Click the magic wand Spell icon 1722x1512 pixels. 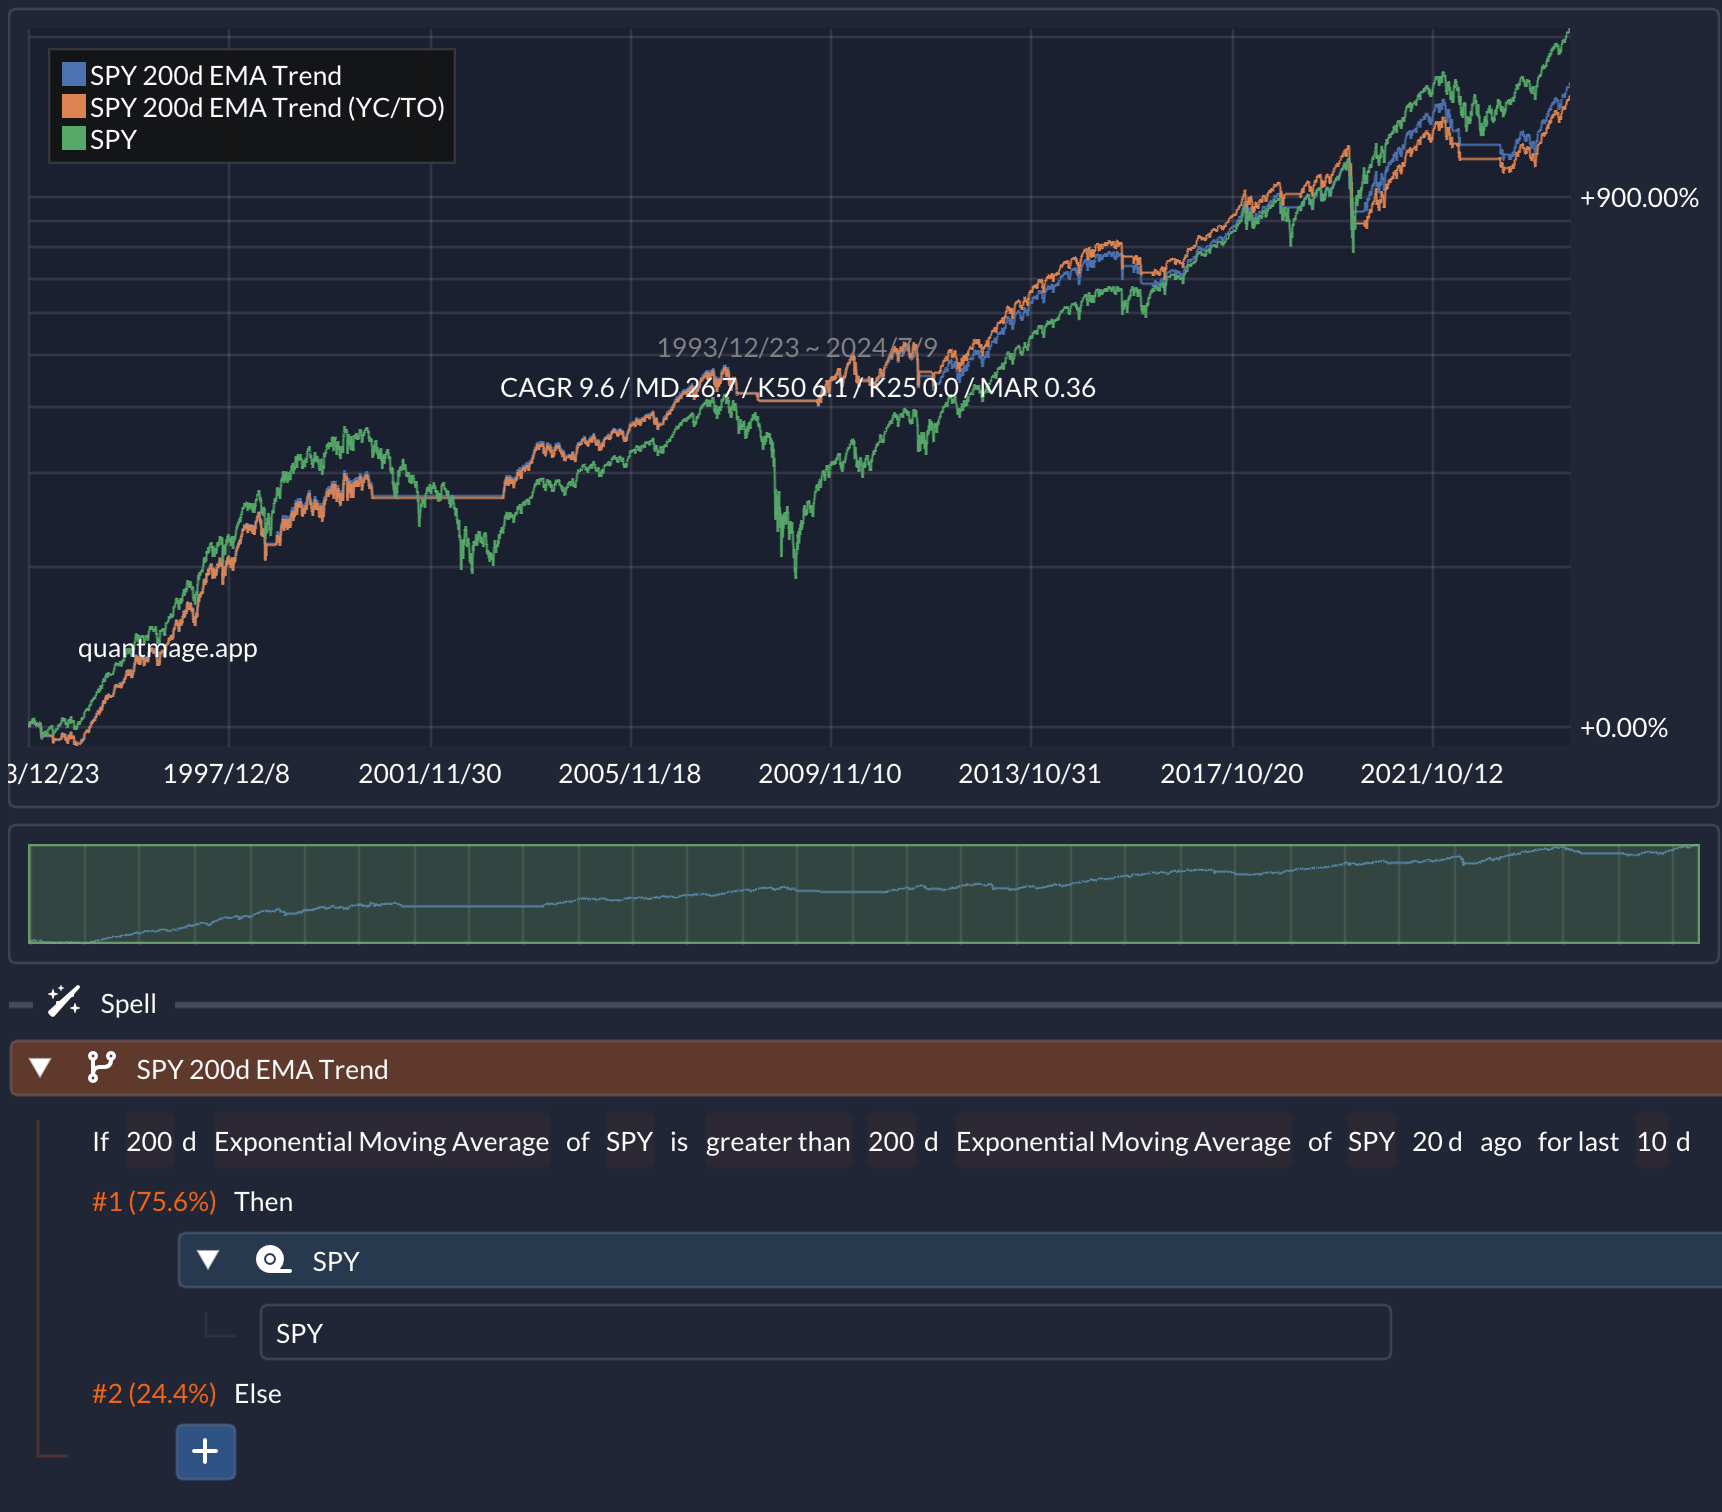coord(64,1001)
